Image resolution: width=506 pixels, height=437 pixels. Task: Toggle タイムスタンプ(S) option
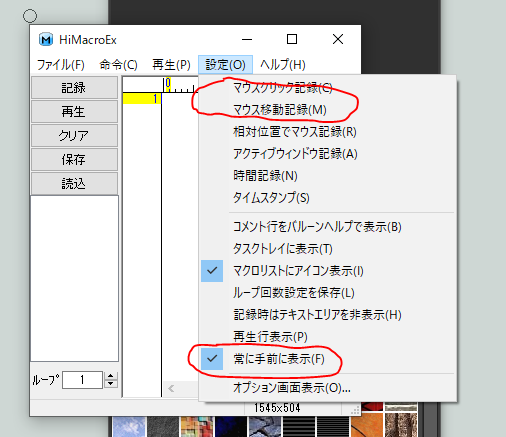tap(328, 198)
